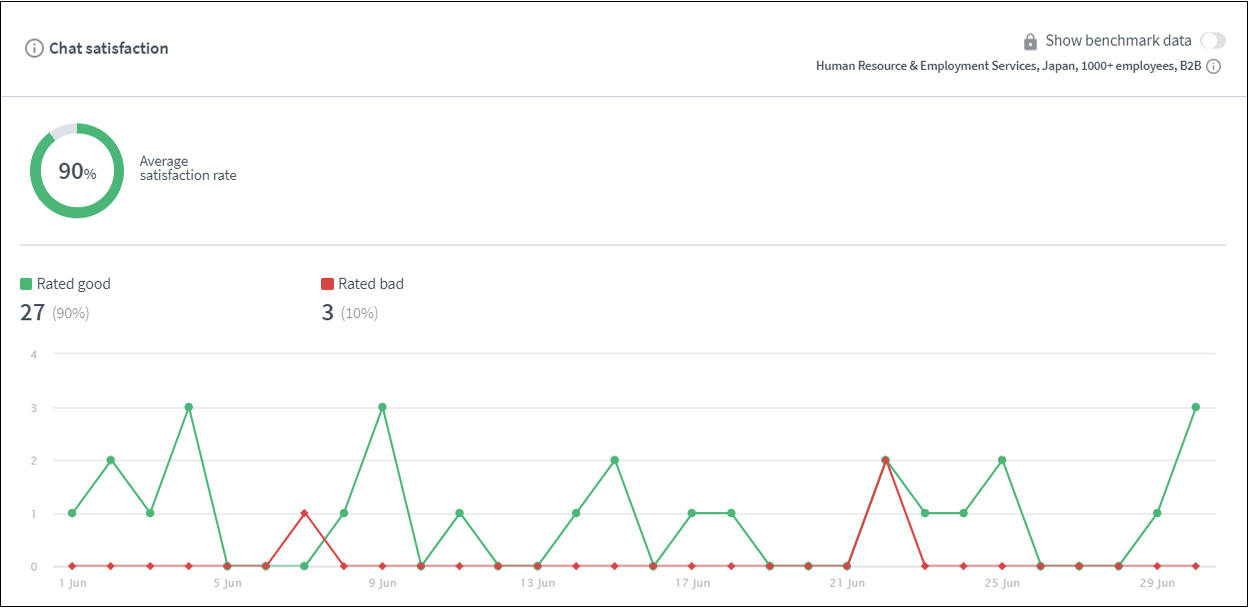Click the green data point on 15 Jun
Image resolution: width=1248 pixels, height=608 pixels.
click(614, 460)
